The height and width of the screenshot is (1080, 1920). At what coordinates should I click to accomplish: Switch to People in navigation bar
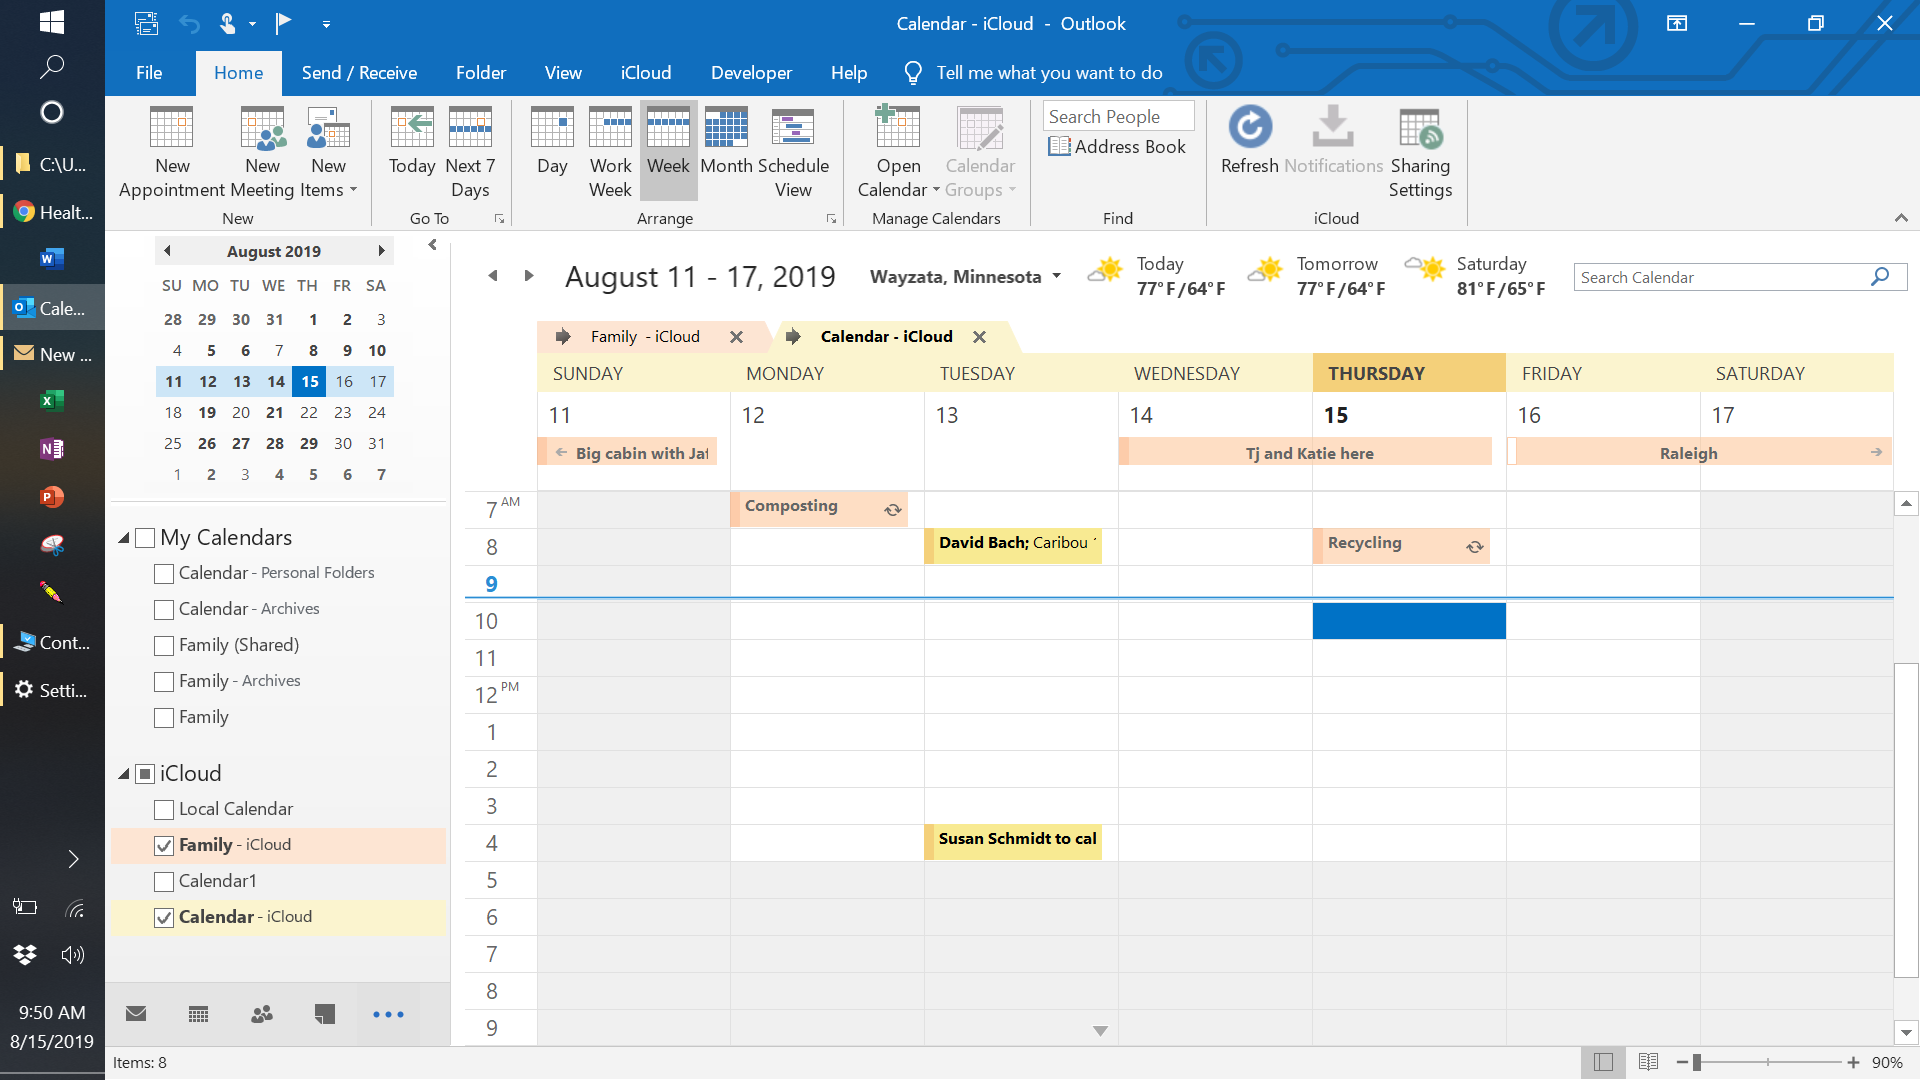click(x=262, y=1014)
